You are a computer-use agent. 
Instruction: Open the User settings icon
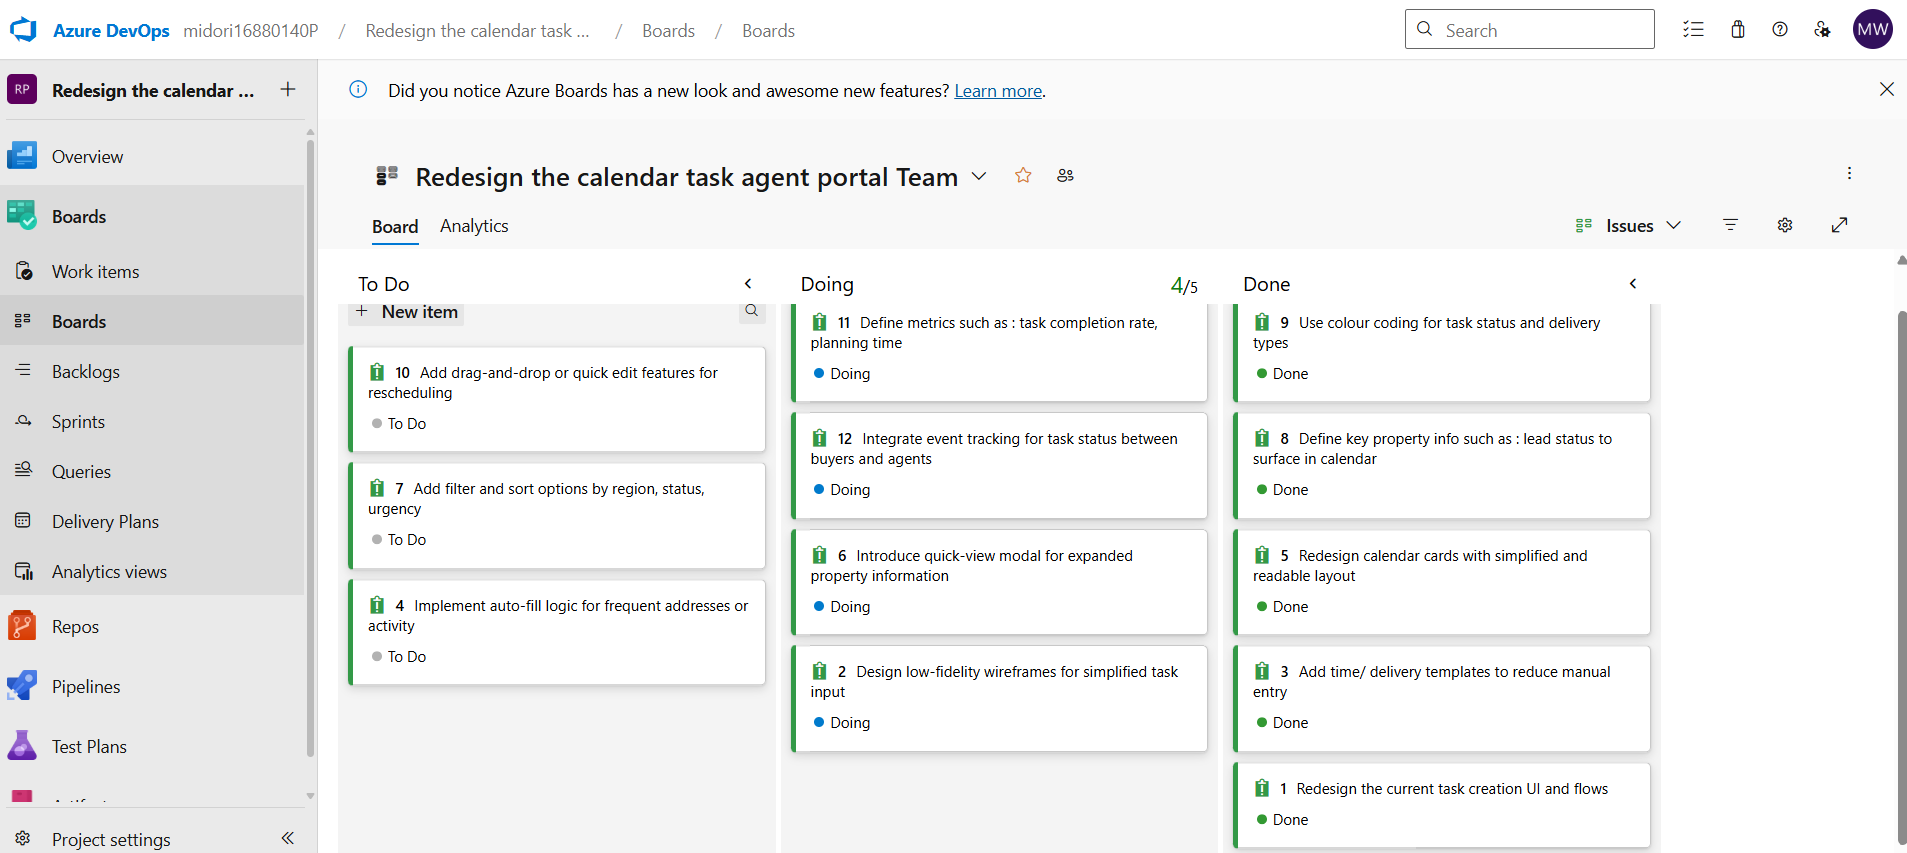click(x=1822, y=30)
